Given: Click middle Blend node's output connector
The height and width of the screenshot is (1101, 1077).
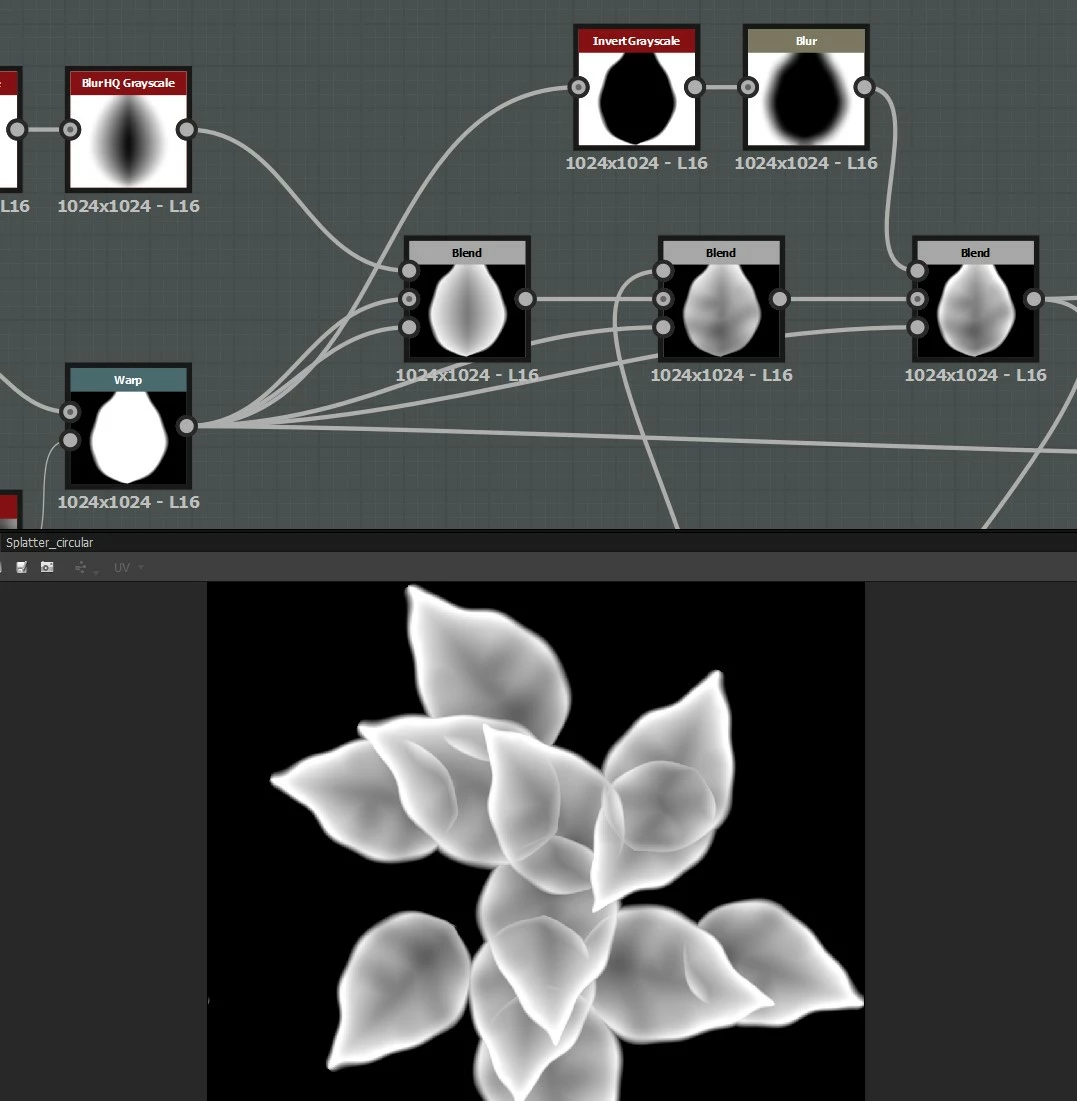Looking at the screenshot, I should click(x=779, y=299).
